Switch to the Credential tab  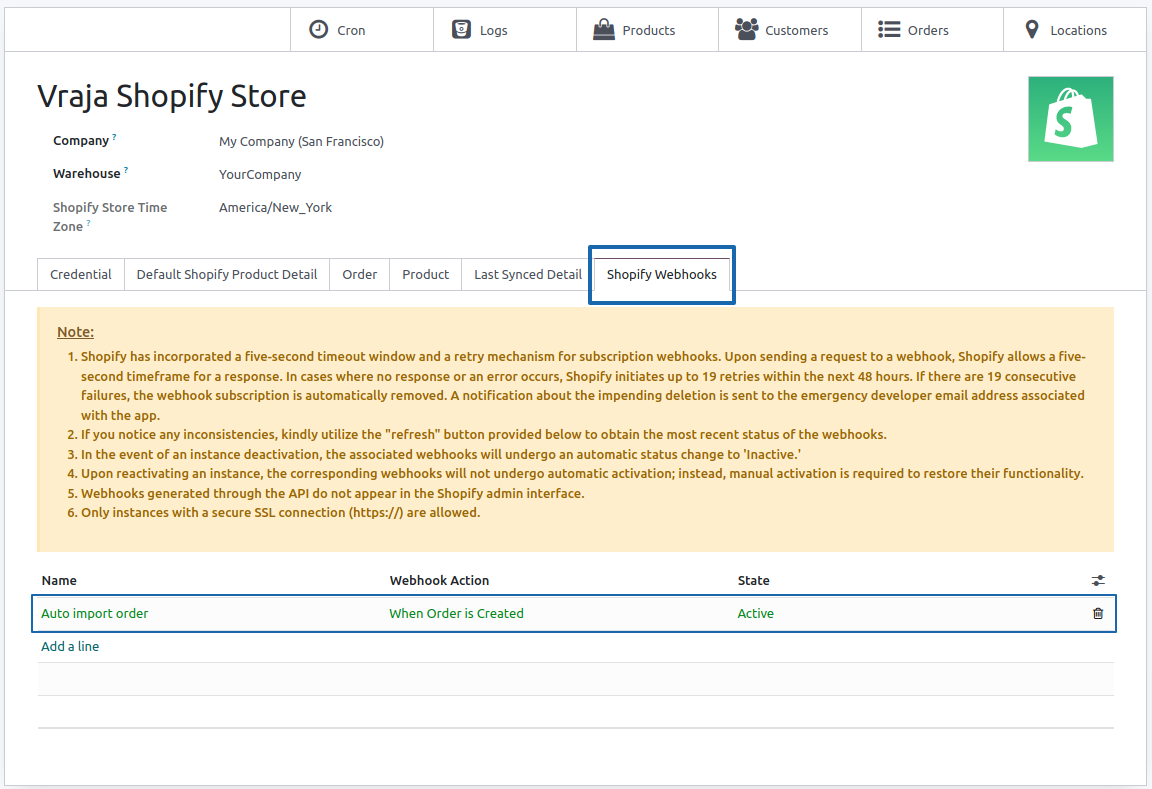pyautogui.click(x=81, y=275)
